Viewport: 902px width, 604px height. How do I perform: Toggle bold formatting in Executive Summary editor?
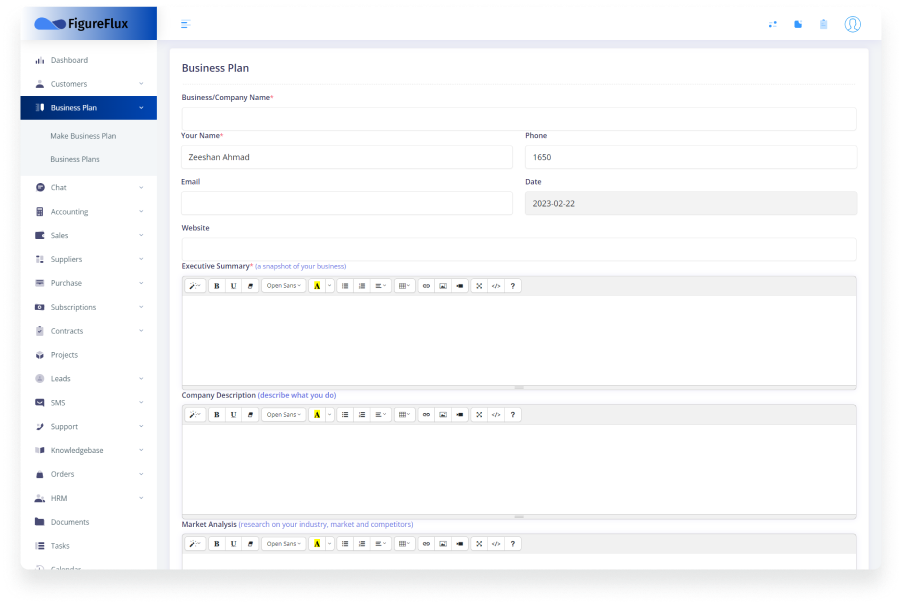[217, 285]
